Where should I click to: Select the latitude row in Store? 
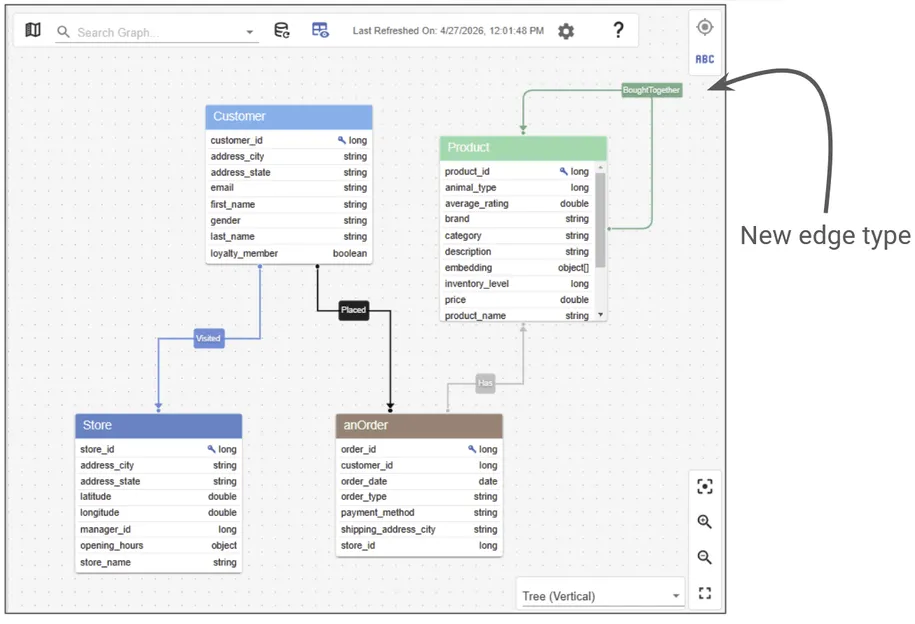click(158, 497)
